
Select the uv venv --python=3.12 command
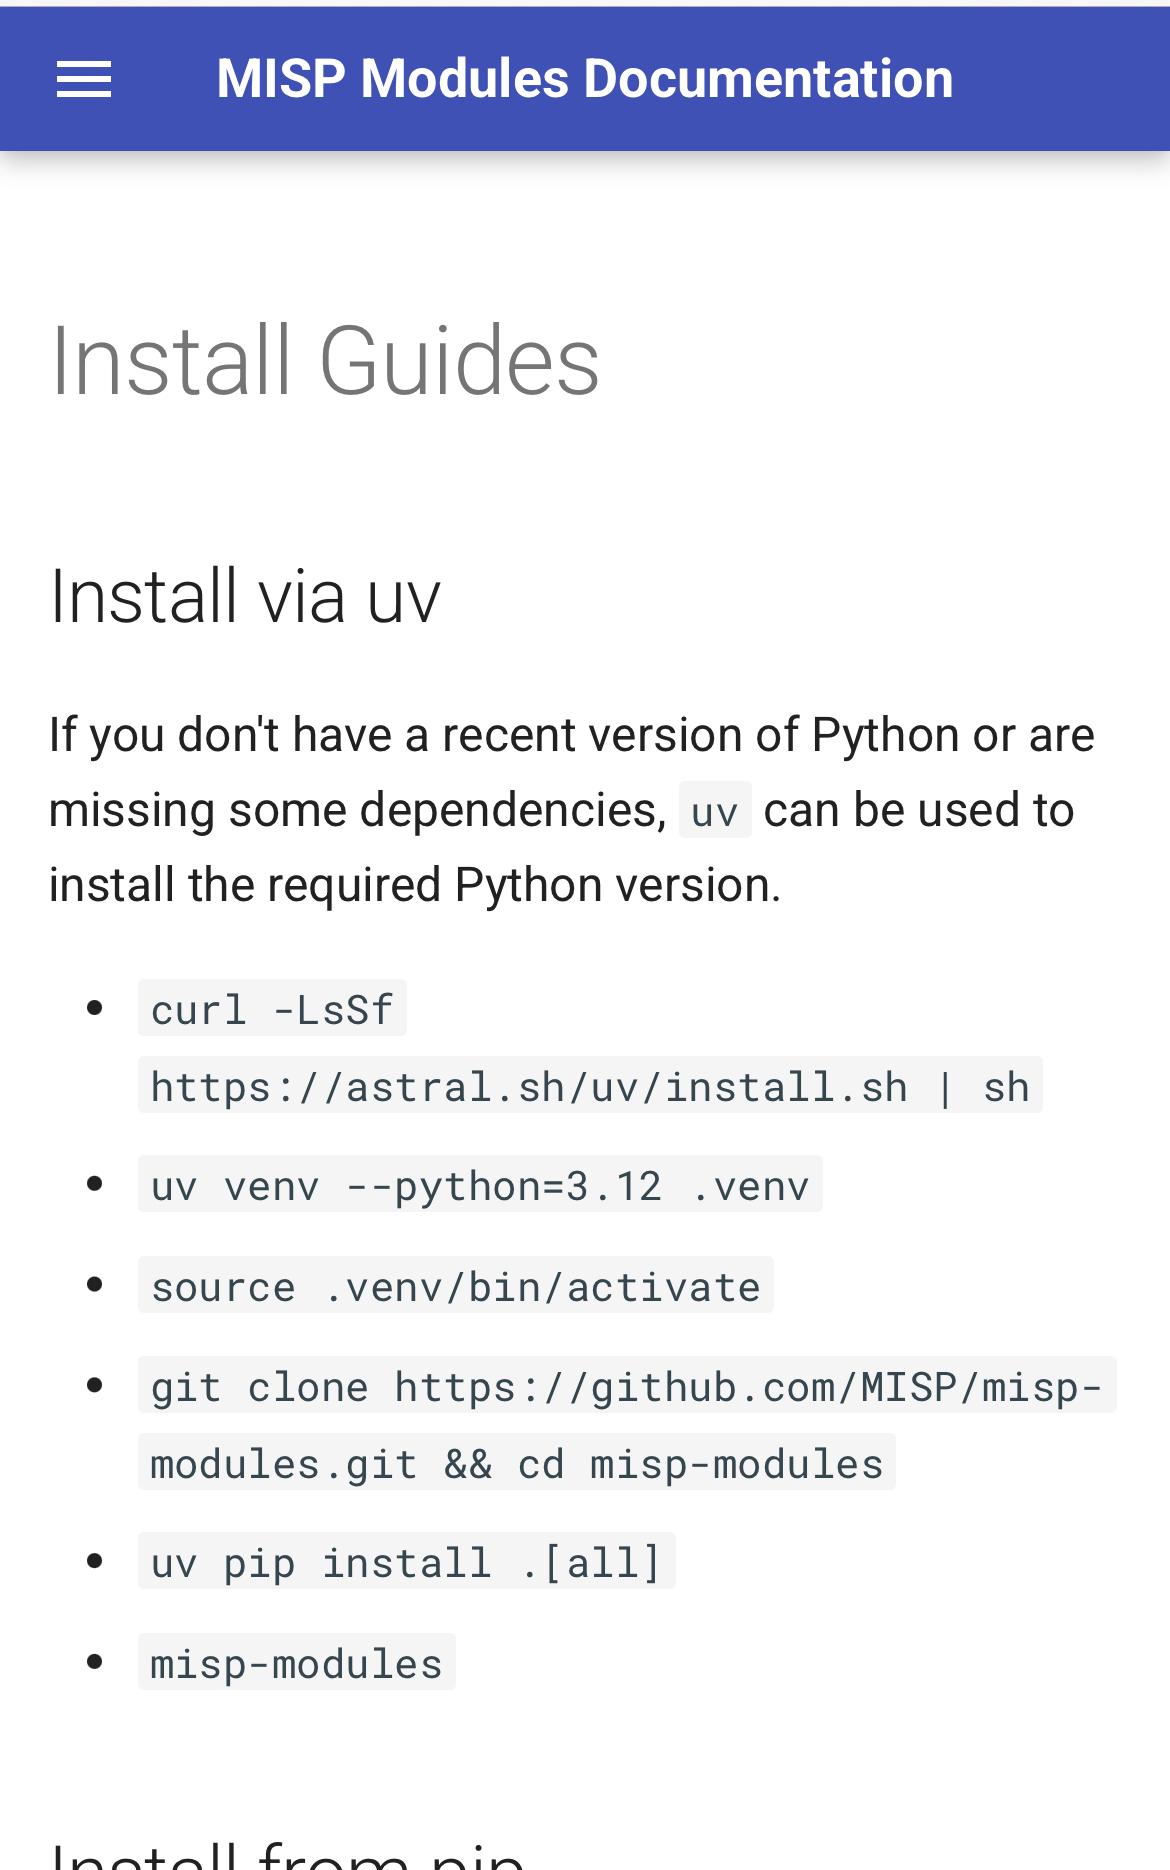479,1186
